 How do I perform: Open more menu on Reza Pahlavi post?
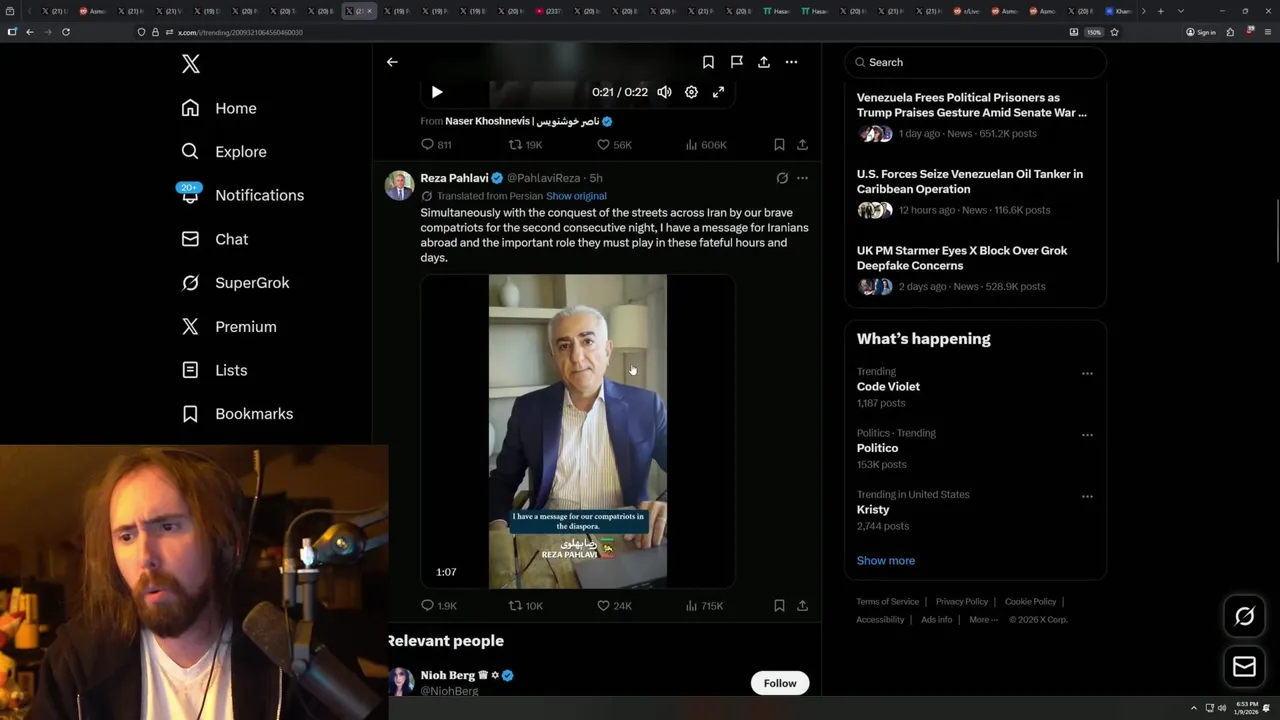click(802, 178)
